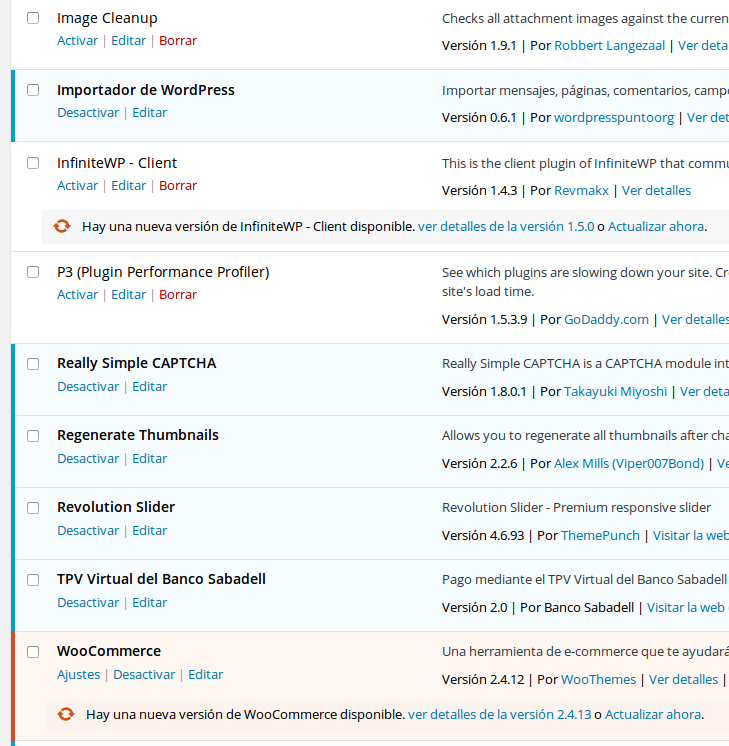Visit the TPV Banco Sabadell plugin website
The image size is (729, 746).
688,608
